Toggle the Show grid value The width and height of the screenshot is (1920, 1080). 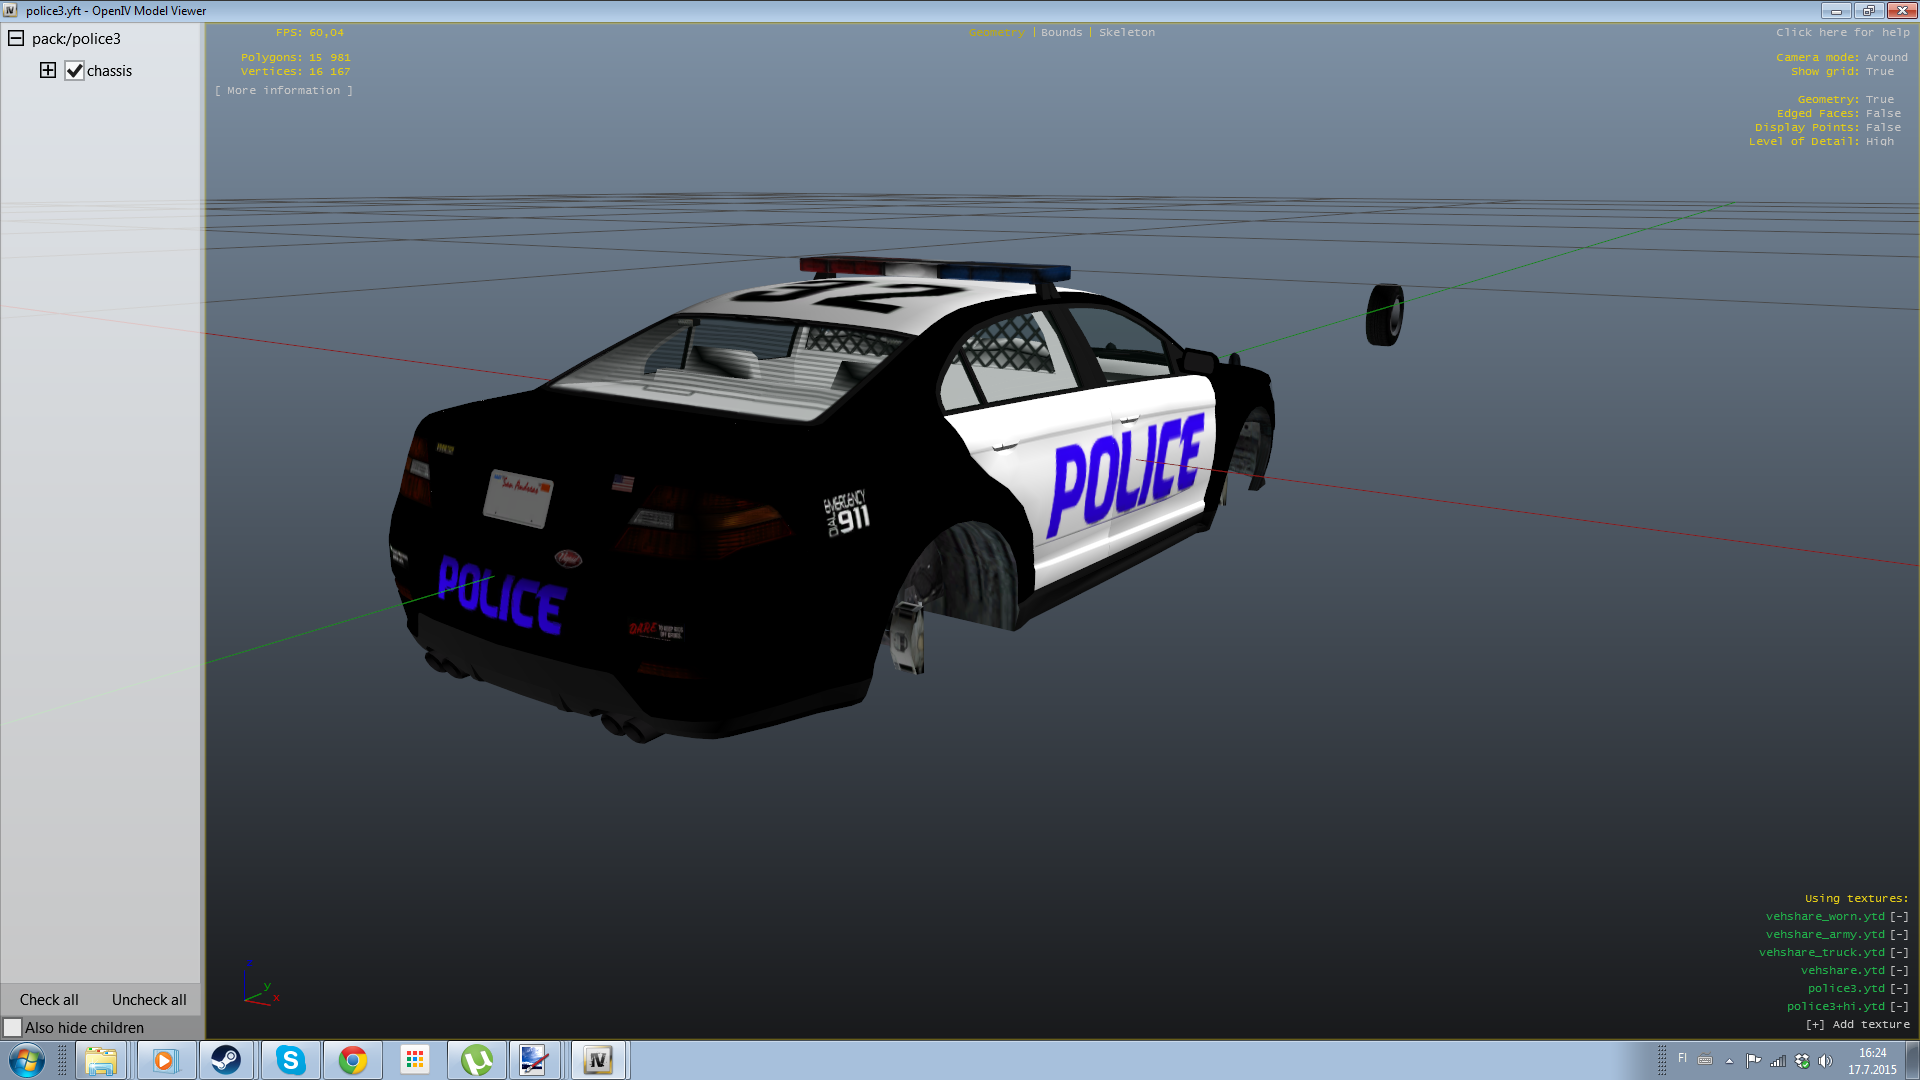(1879, 71)
